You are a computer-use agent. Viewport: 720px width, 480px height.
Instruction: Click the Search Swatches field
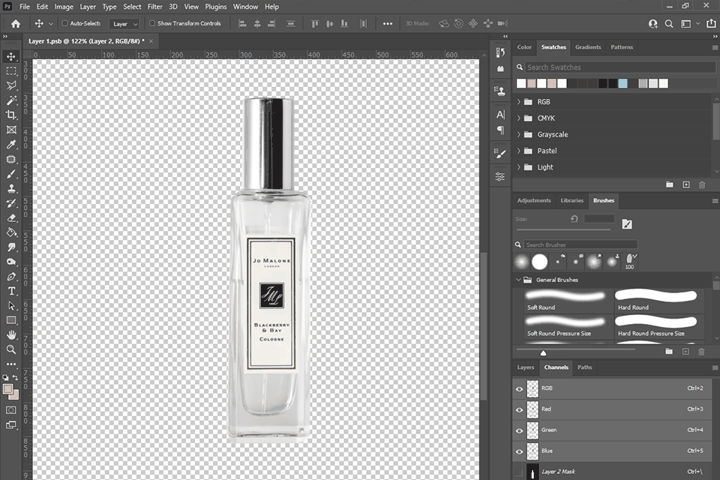point(620,68)
